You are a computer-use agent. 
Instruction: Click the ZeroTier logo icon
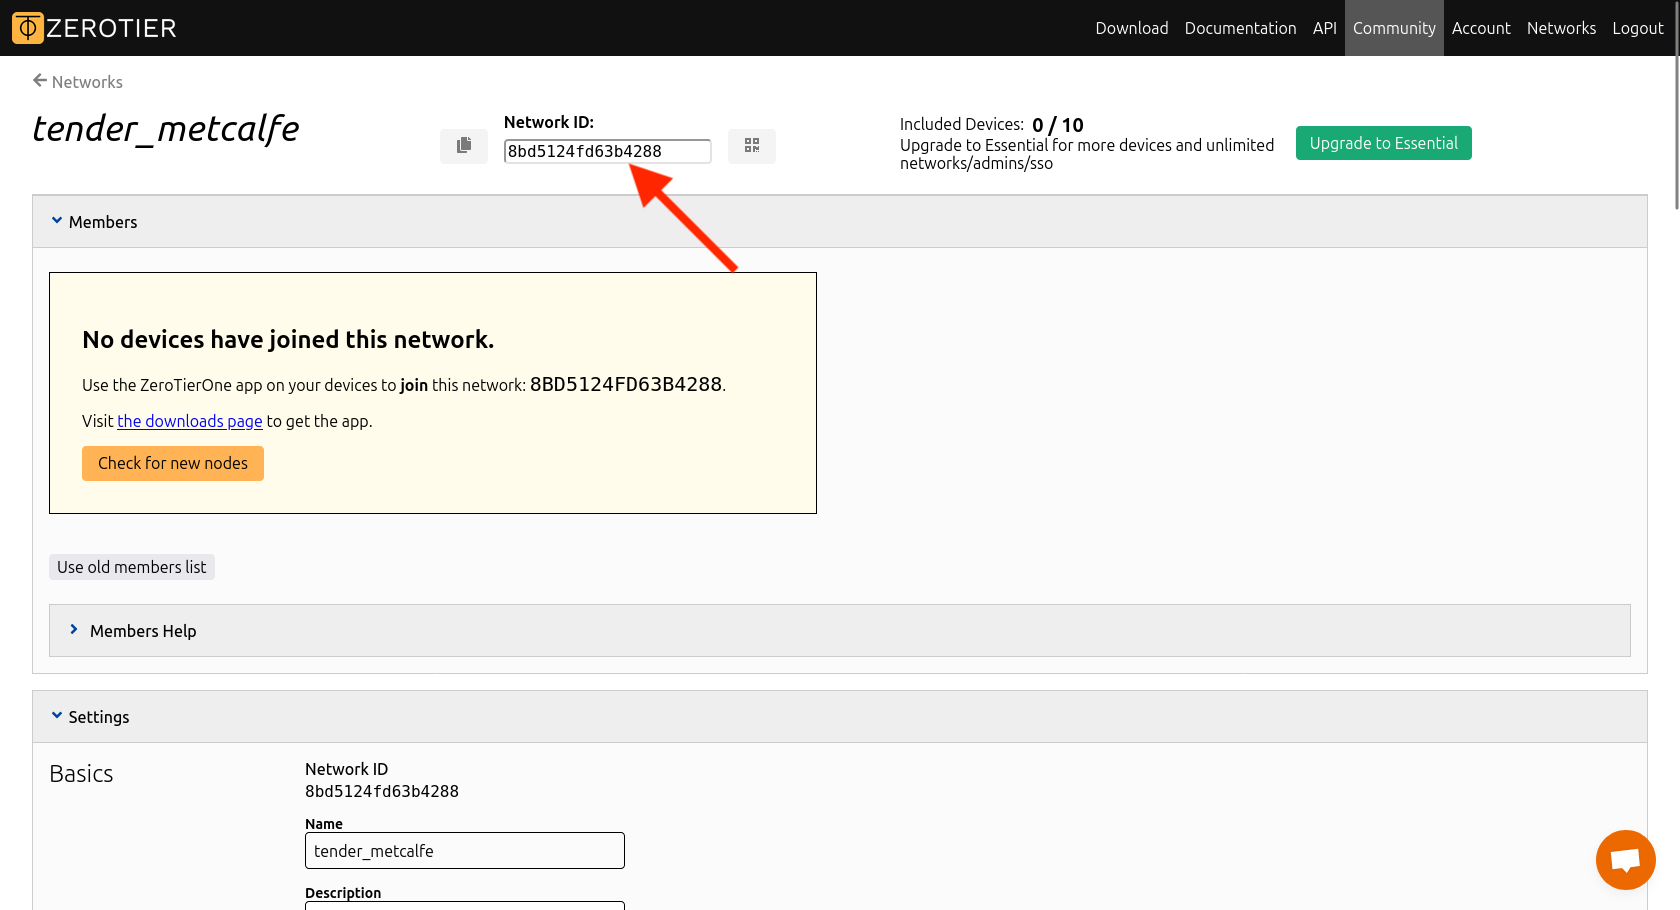coord(28,28)
